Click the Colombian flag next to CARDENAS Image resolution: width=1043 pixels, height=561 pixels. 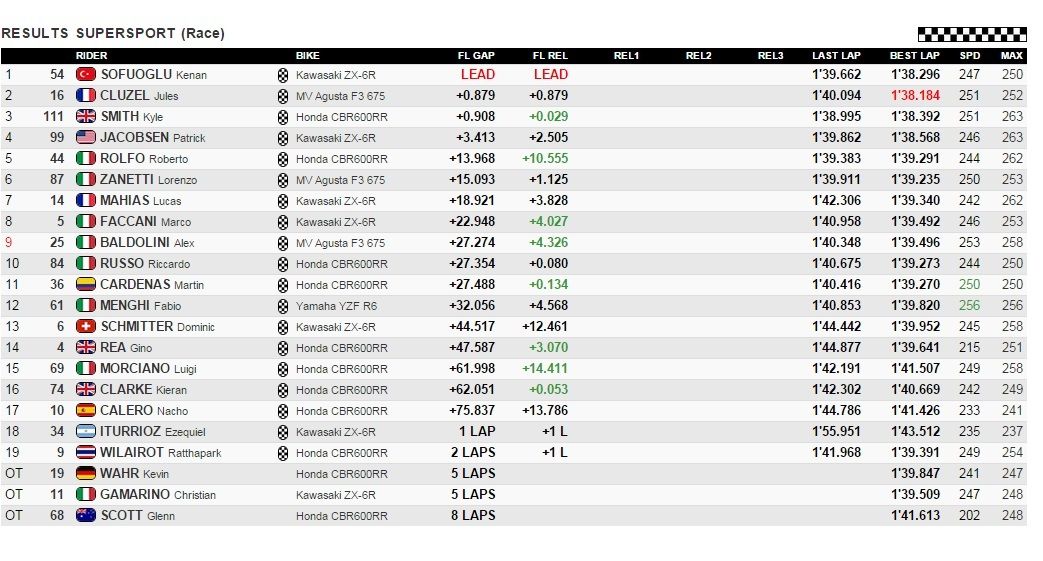click(86, 285)
